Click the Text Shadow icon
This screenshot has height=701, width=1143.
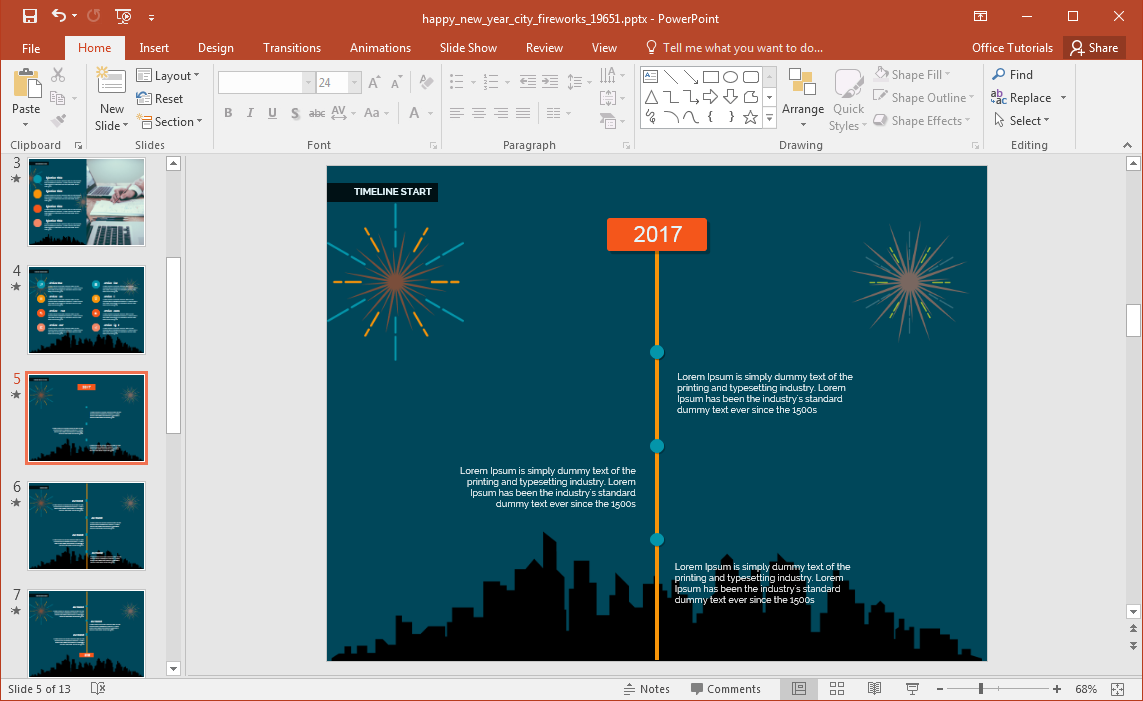tap(294, 113)
